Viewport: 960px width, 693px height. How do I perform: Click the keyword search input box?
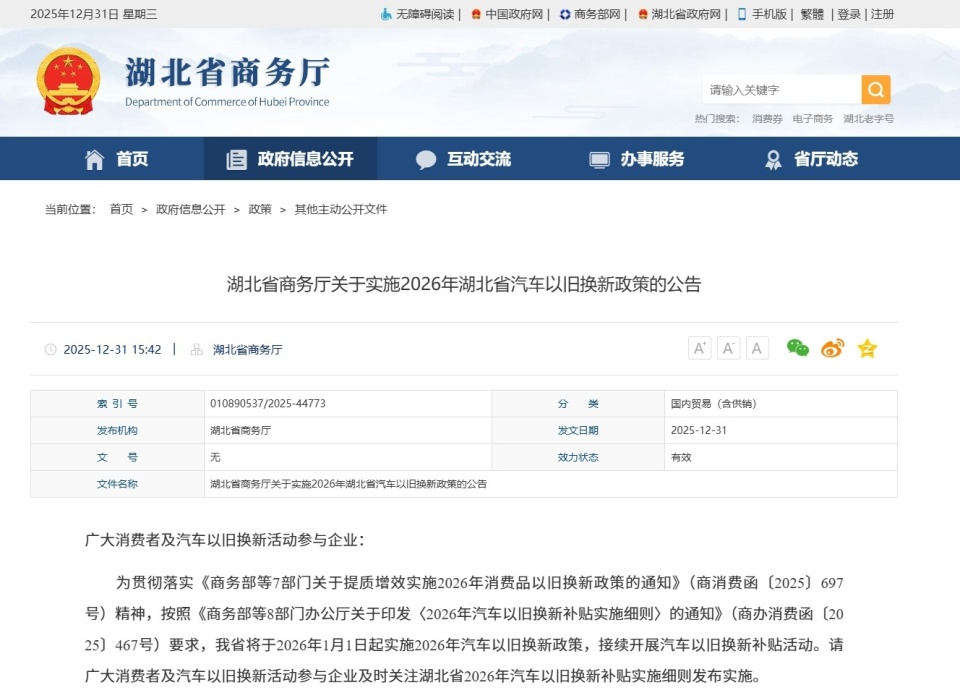780,89
